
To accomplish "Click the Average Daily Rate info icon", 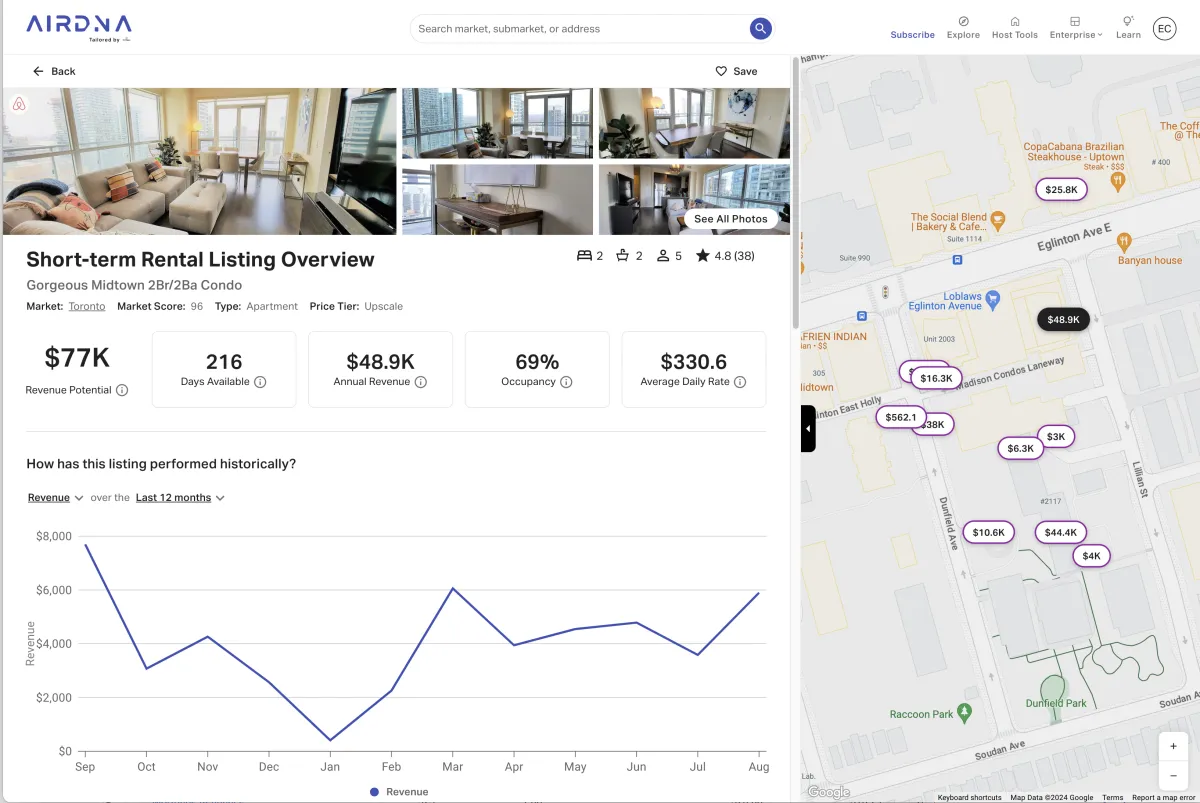I will pos(740,382).
